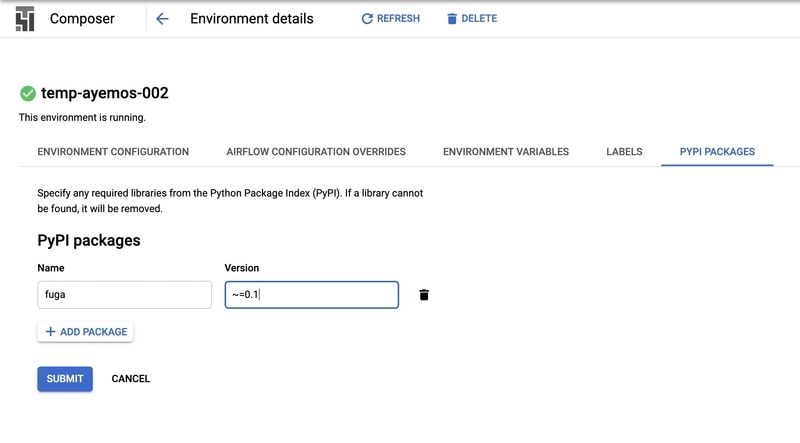Focus the Version field with ~=0.1
Screen dimensions: 800x443
pos(311,295)
